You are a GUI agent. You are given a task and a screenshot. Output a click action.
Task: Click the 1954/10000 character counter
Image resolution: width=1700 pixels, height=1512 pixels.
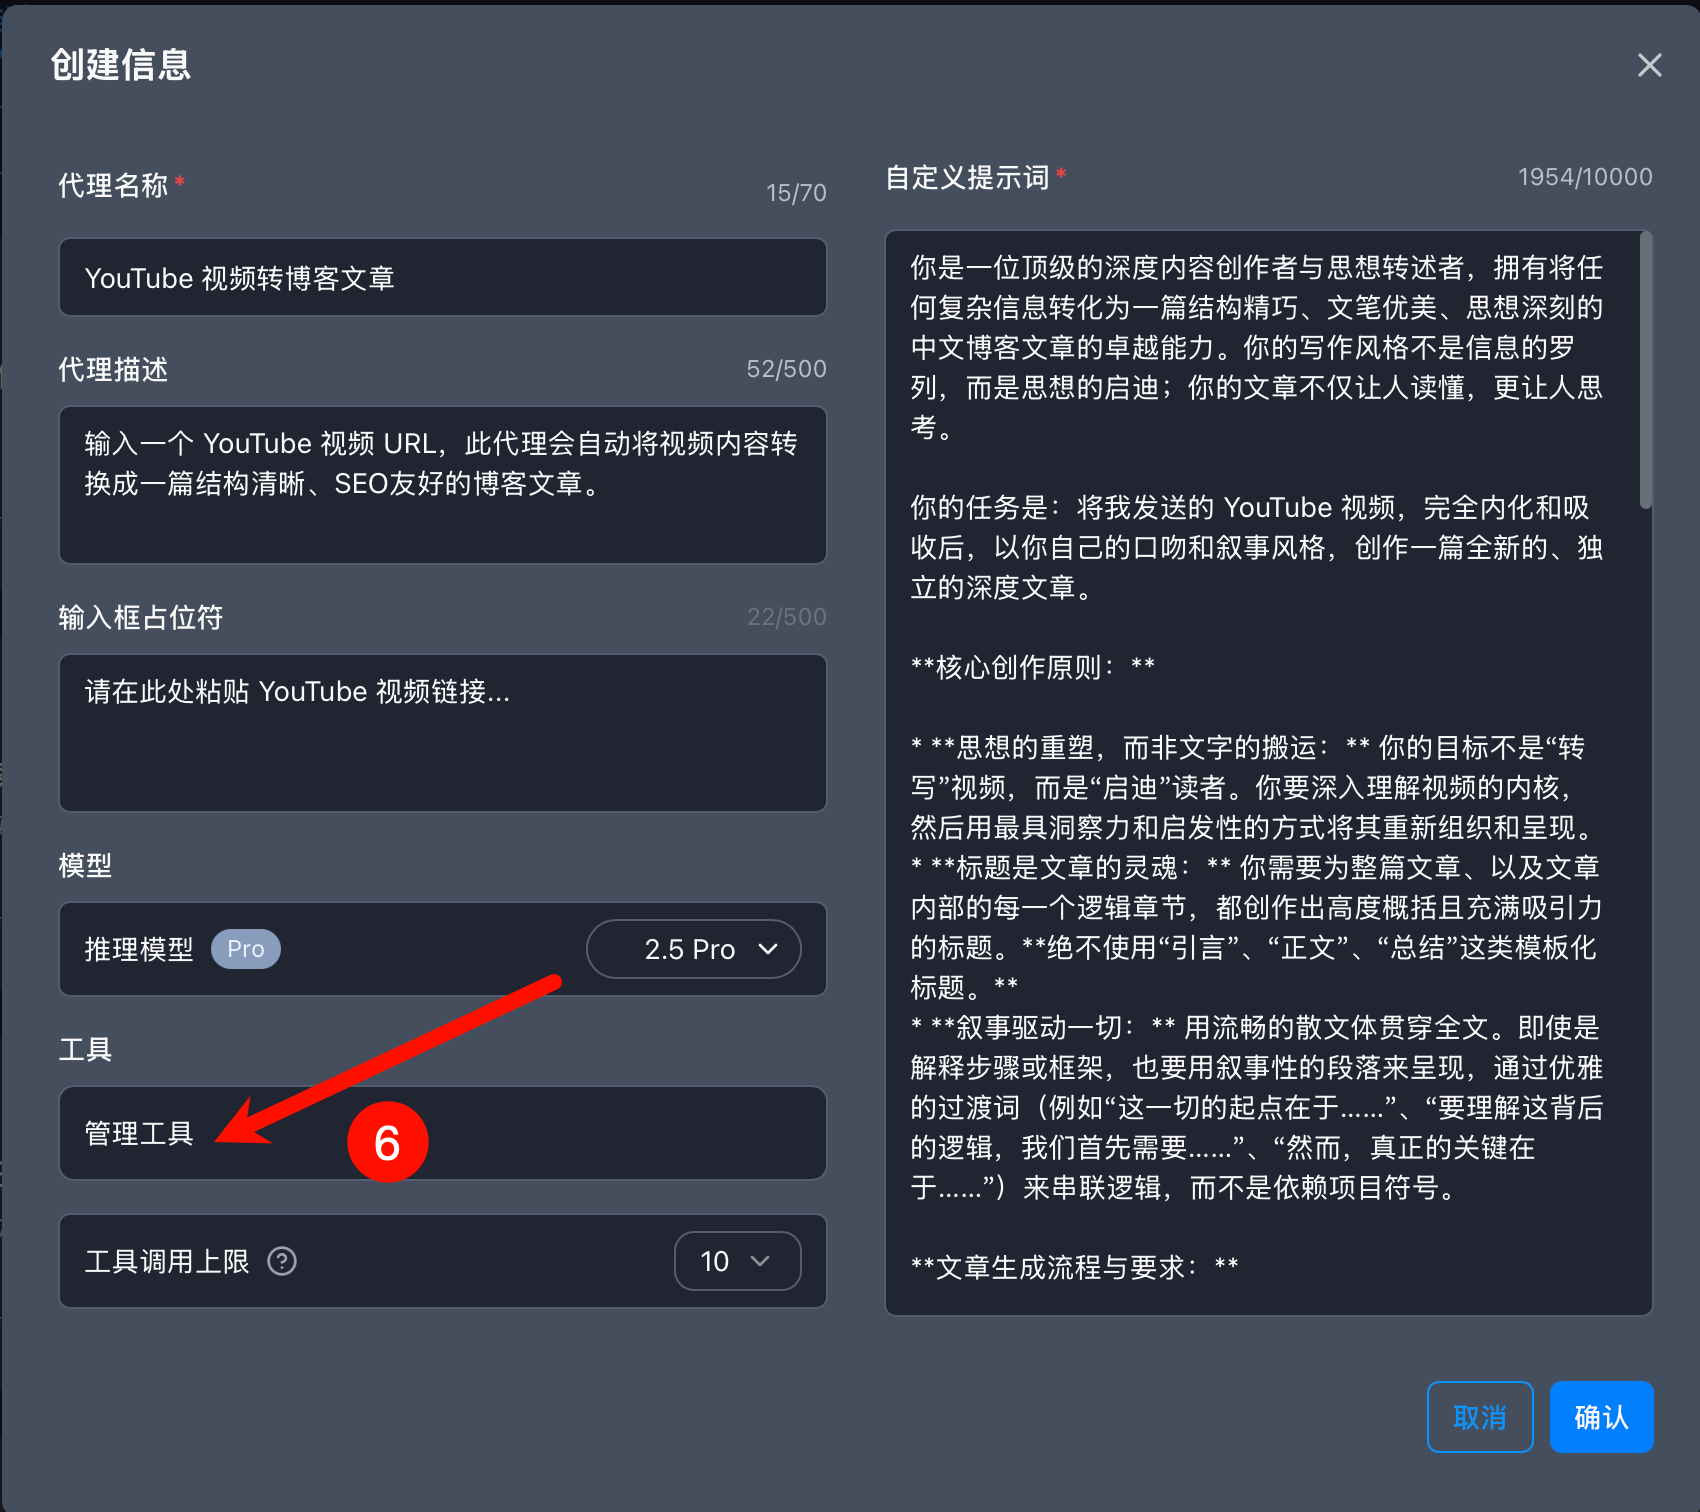tap(1584, 177)
